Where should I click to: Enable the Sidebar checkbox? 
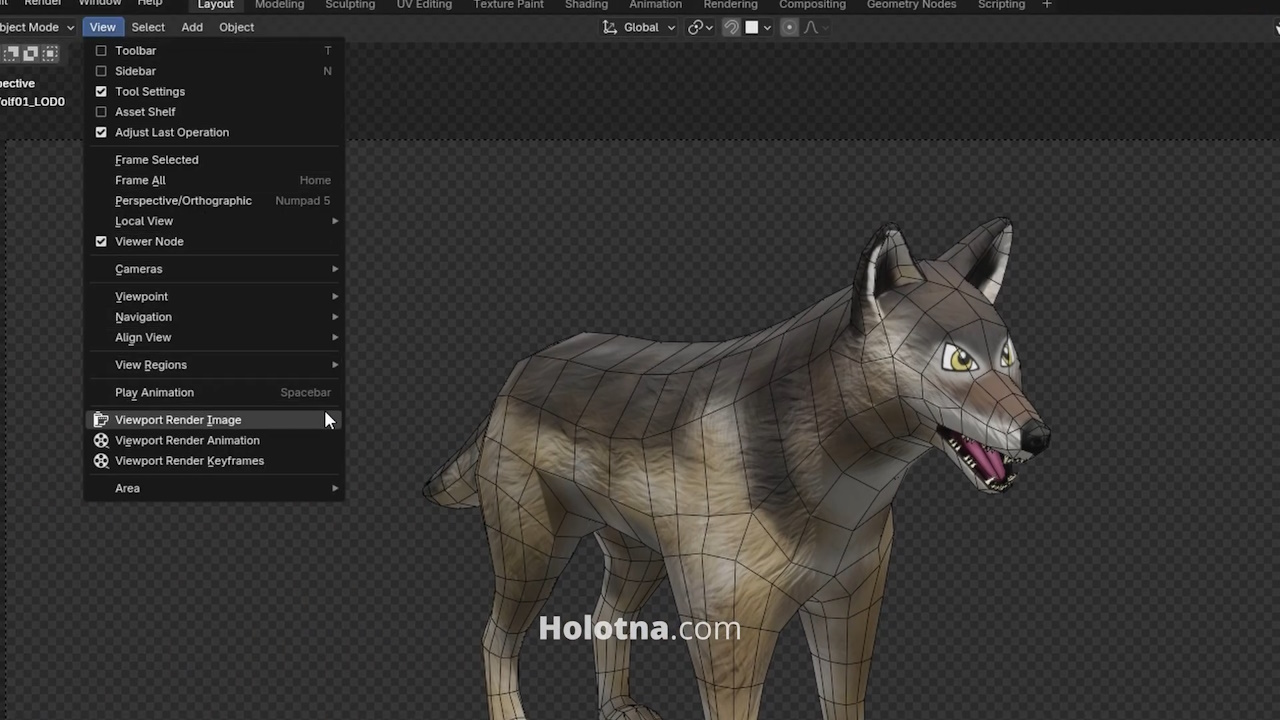(101, 71)
